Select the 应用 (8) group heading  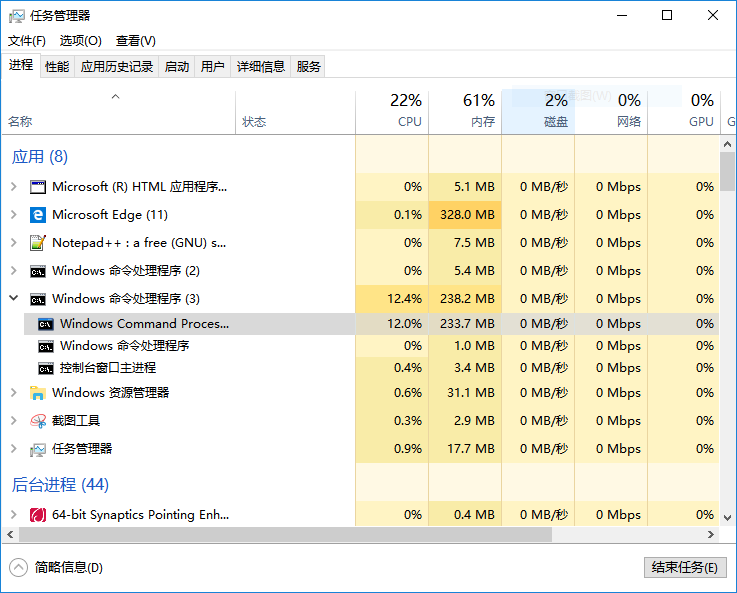39,156
